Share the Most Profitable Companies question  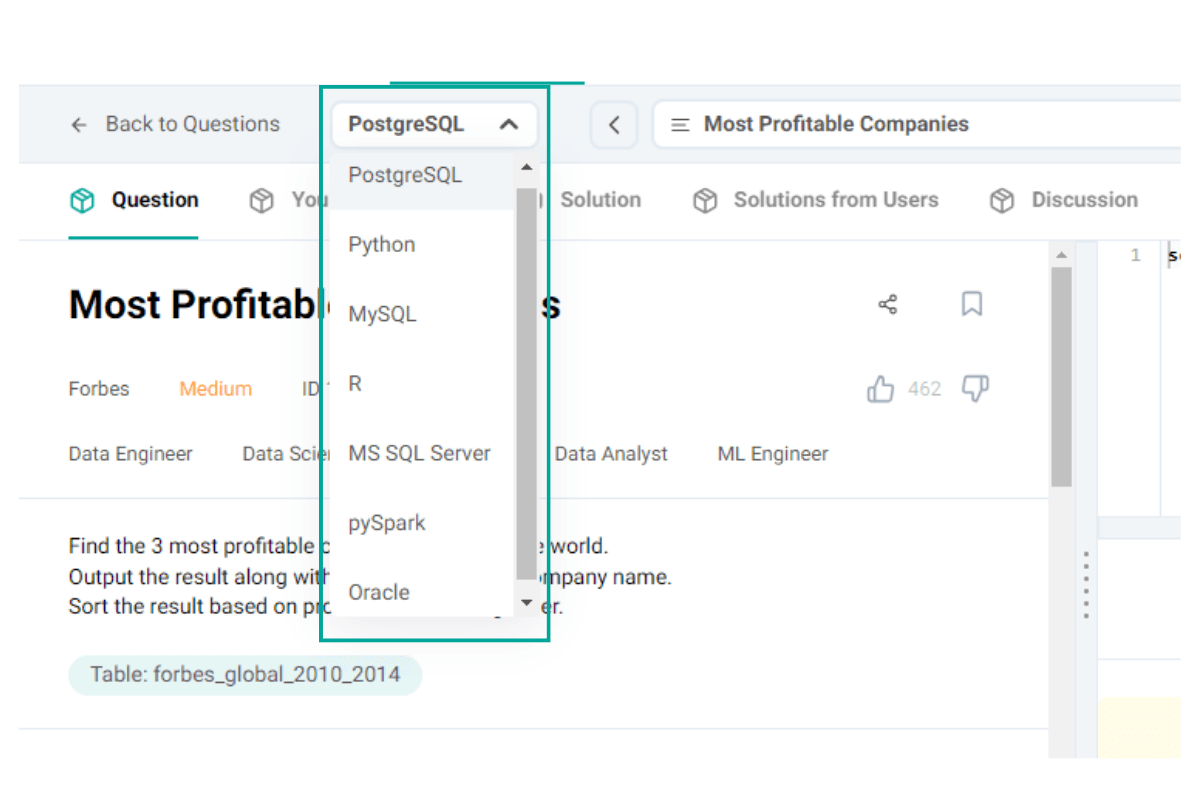887,304
